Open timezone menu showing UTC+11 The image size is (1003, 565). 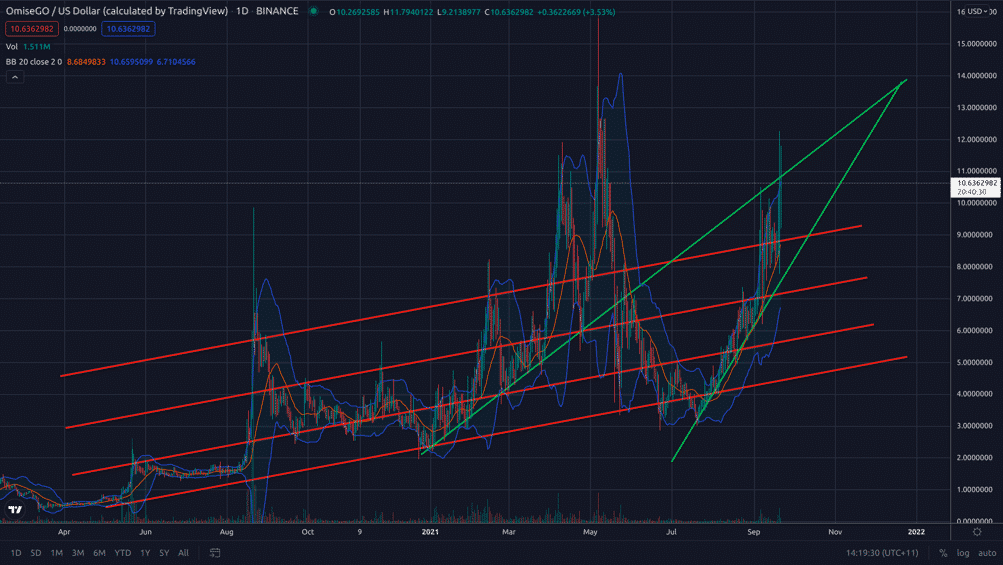[882, 553]
